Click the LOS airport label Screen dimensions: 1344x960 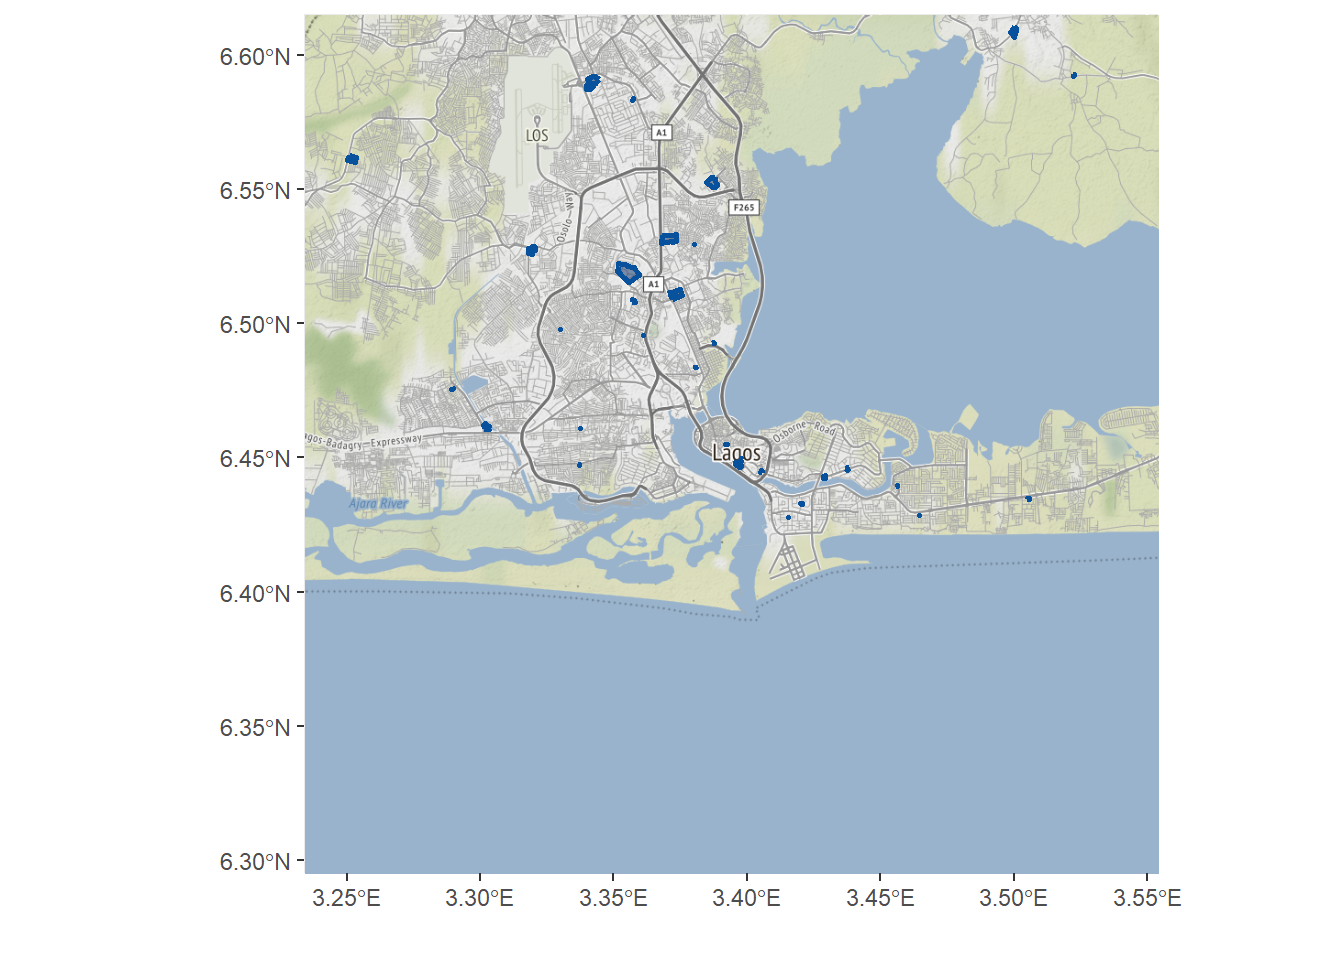pyautogui.click(x=537, y=135)
